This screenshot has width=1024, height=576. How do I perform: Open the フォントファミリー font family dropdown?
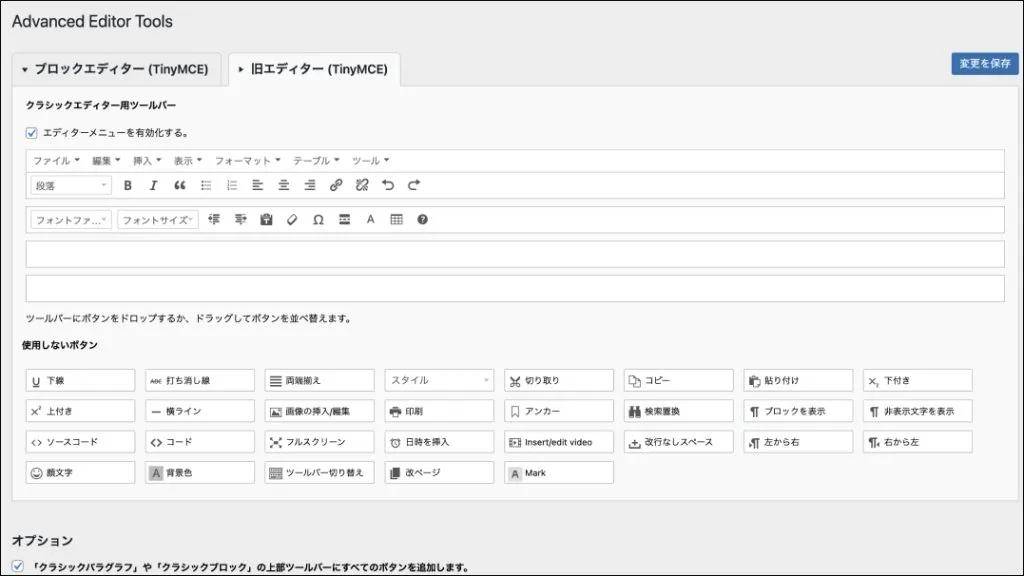(71, 220)
